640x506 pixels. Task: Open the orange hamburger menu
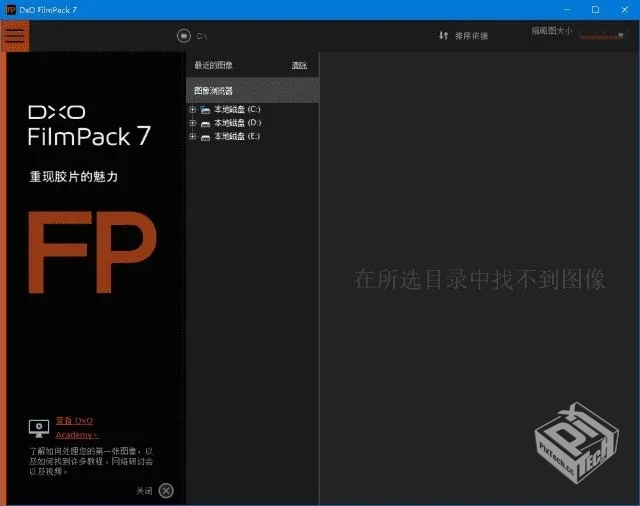coord(15,36)
